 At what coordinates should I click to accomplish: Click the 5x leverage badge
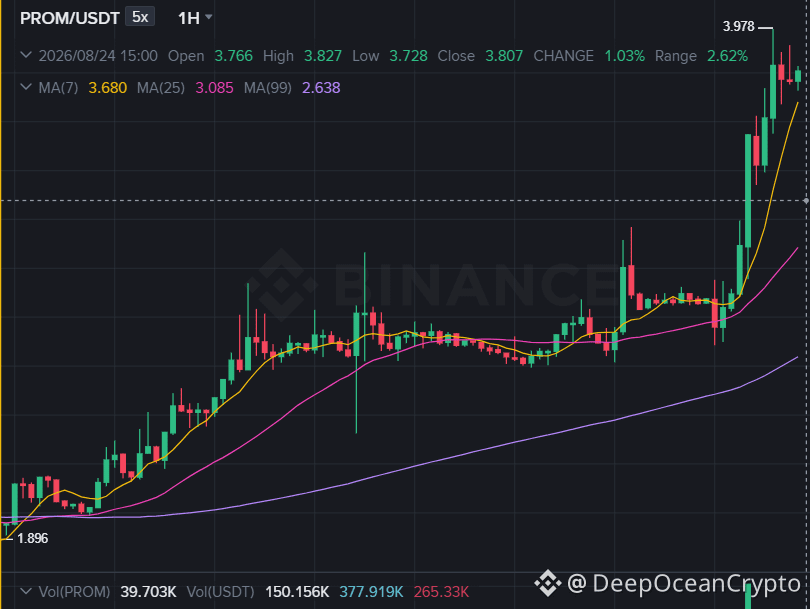coord(140,17)
